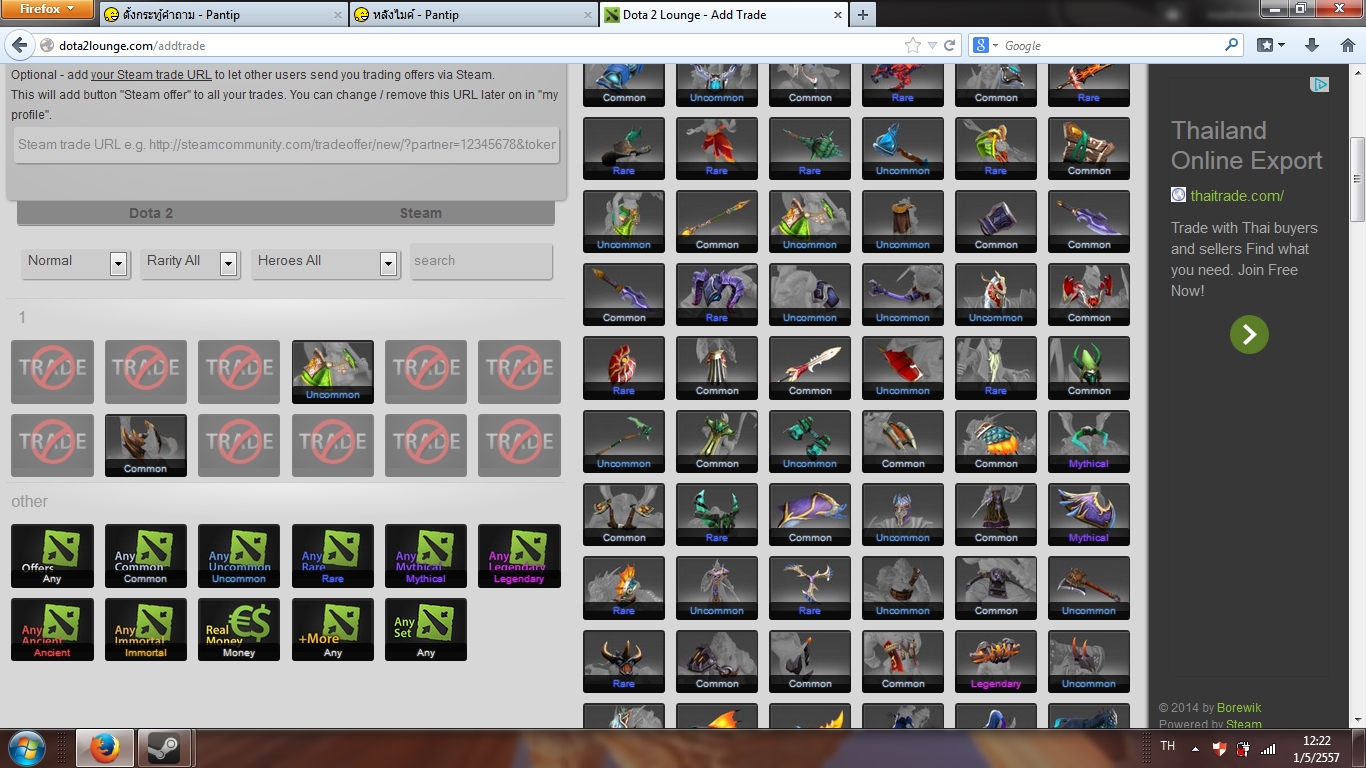The width and height of the screenshot is (1366, 768).
Task: Add the Common serrated white sword
Action: tap(810, 368)
